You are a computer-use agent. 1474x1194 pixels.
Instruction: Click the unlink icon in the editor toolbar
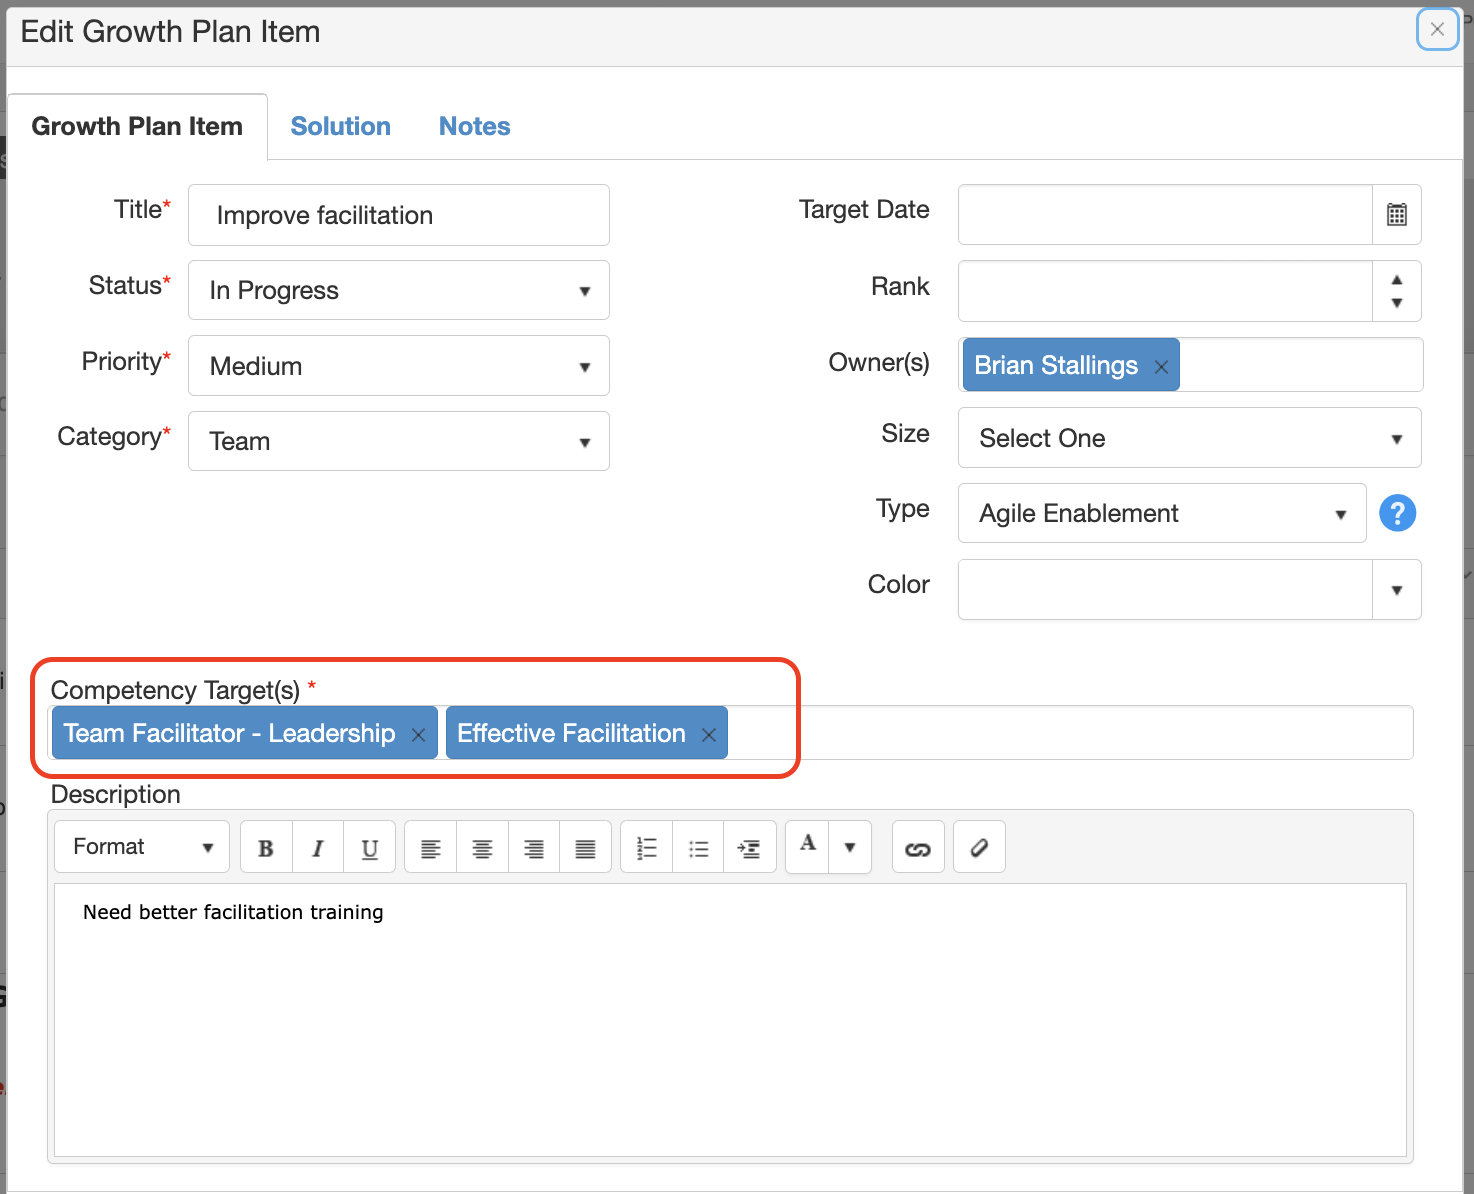tap(979, 848)
